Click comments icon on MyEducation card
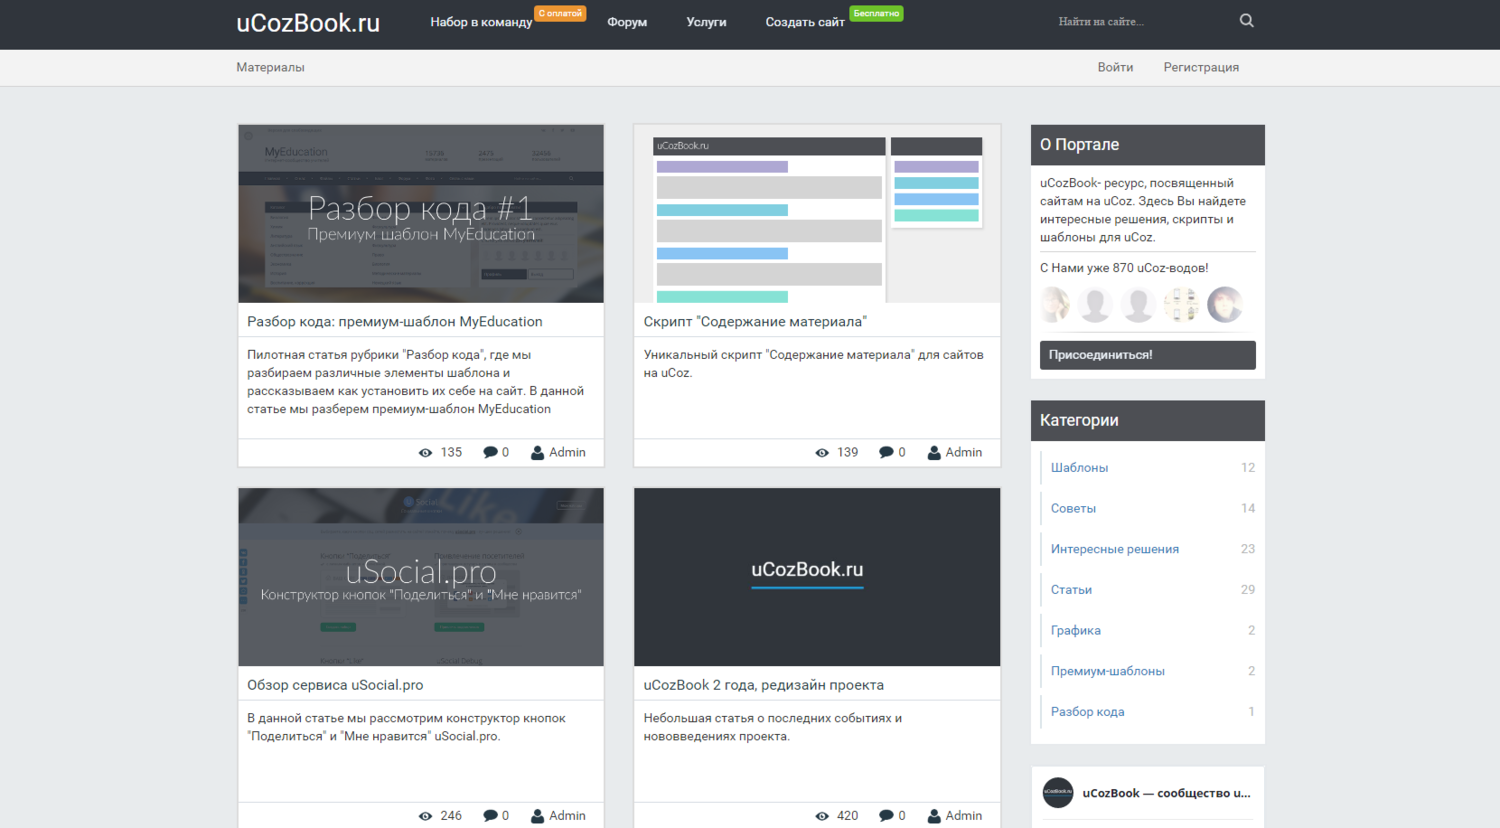The width and height of the screenshot is (1500, 828). [490, 452]
